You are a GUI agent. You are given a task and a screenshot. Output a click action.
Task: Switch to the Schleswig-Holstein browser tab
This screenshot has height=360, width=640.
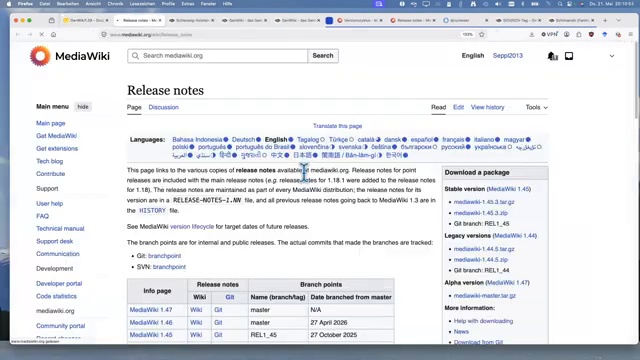(192, 20)
